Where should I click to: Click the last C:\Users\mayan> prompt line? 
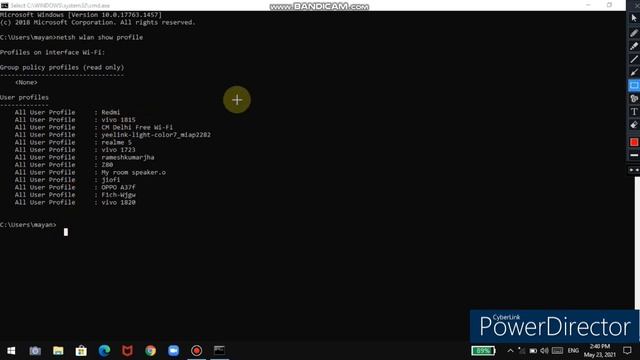(x=28, y=225)
